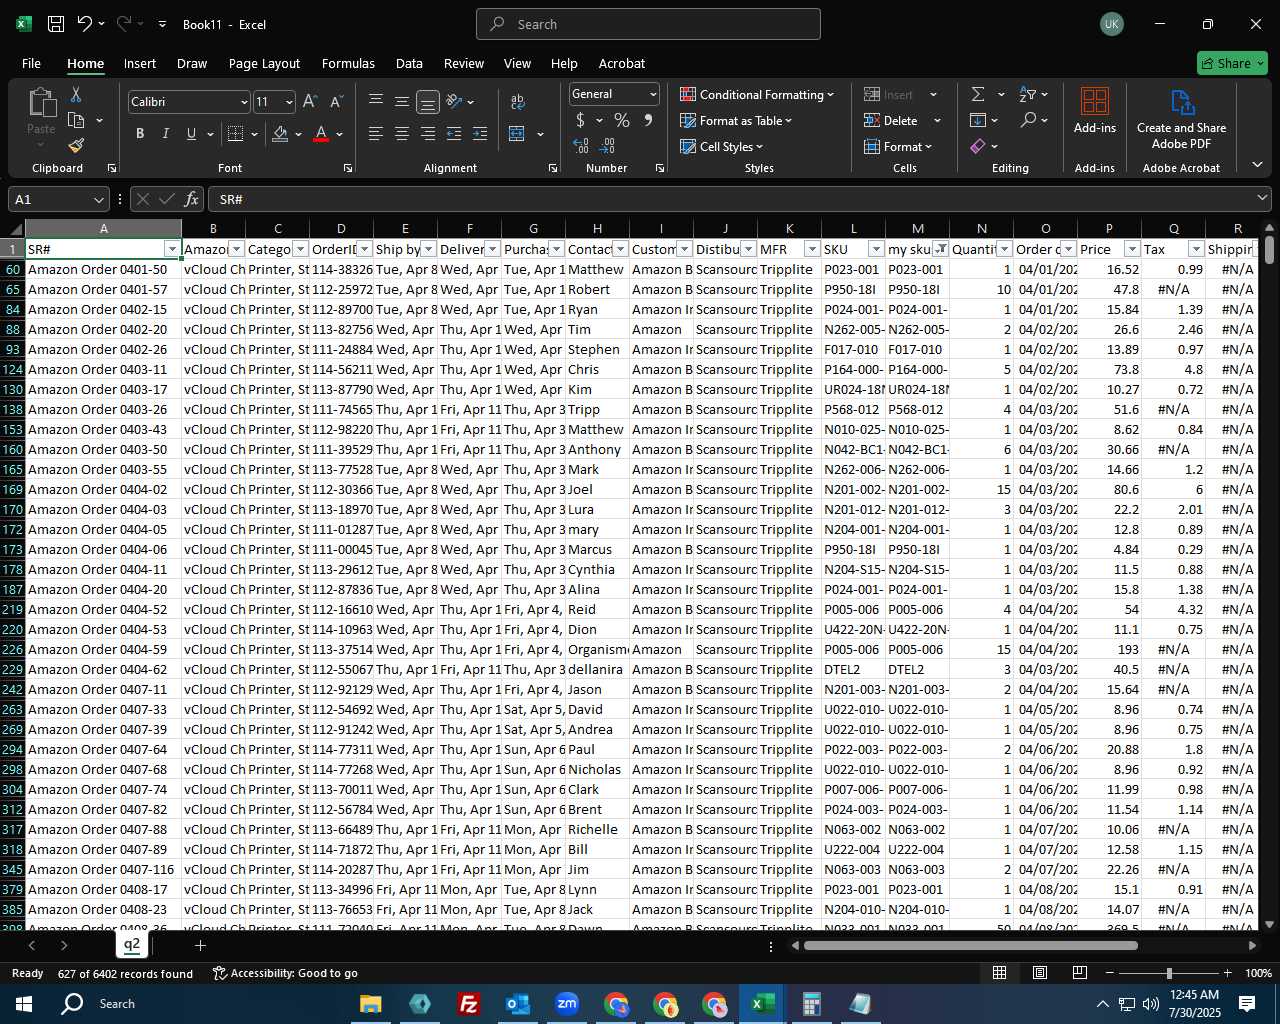Screen dimensions: 1280x1024
Task: Toggle top align text
Action: click(375, 102)
